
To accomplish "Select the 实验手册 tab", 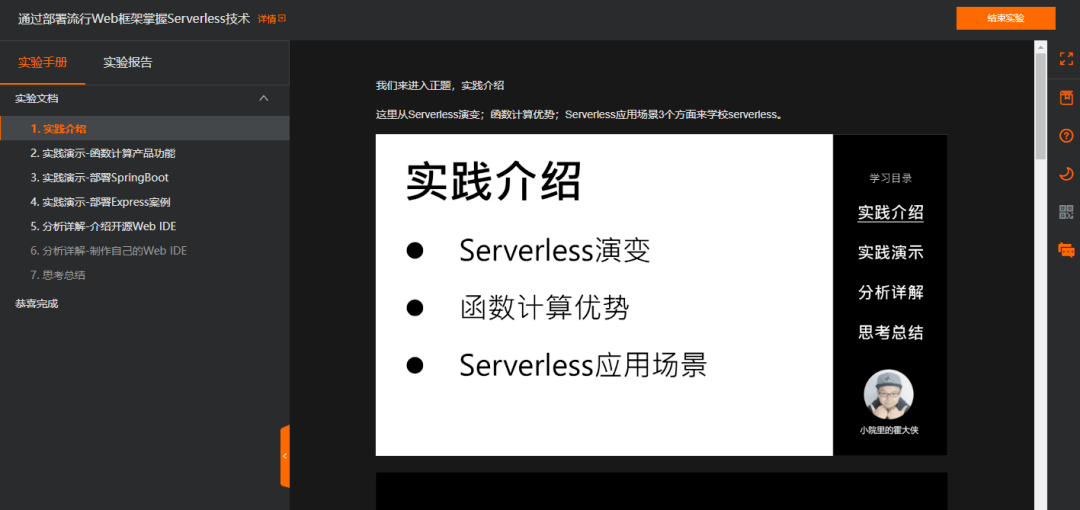I will point(43,63).
